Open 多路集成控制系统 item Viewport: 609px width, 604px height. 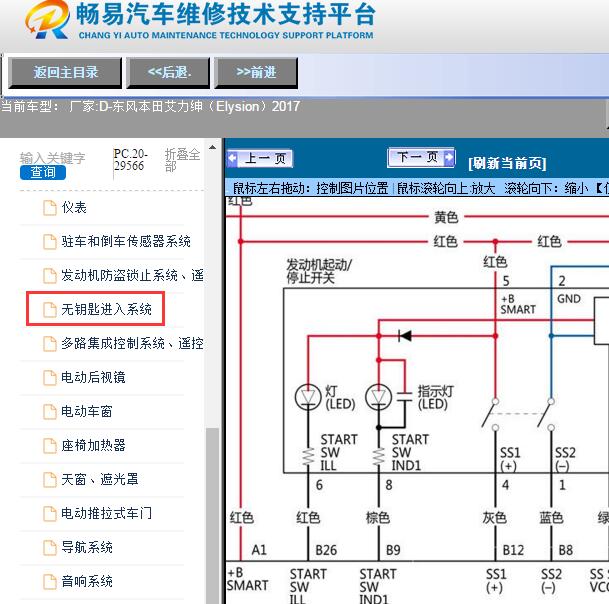pyautogui.click(x=132, y=343)
